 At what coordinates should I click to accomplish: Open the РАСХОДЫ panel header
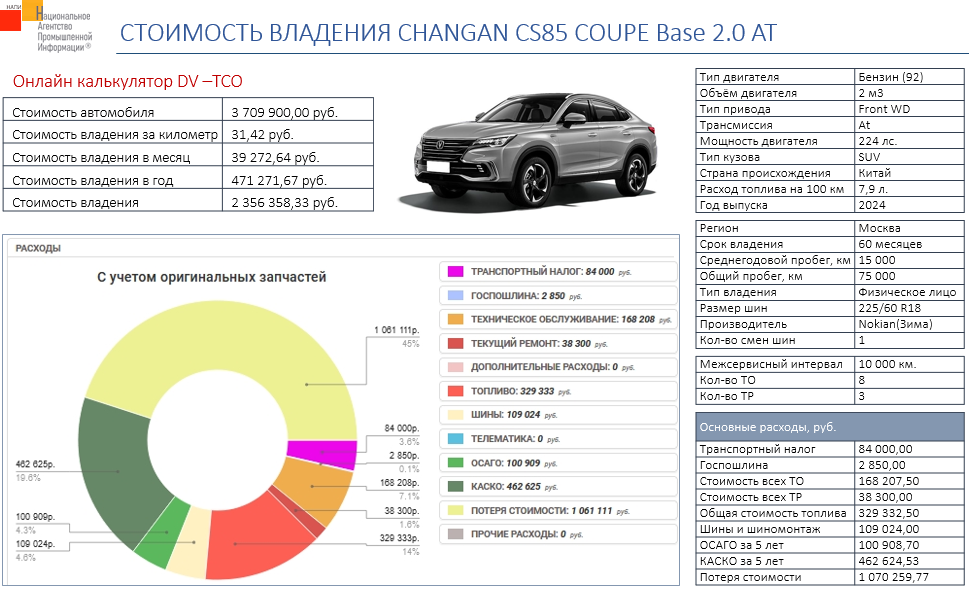[39, 248]
